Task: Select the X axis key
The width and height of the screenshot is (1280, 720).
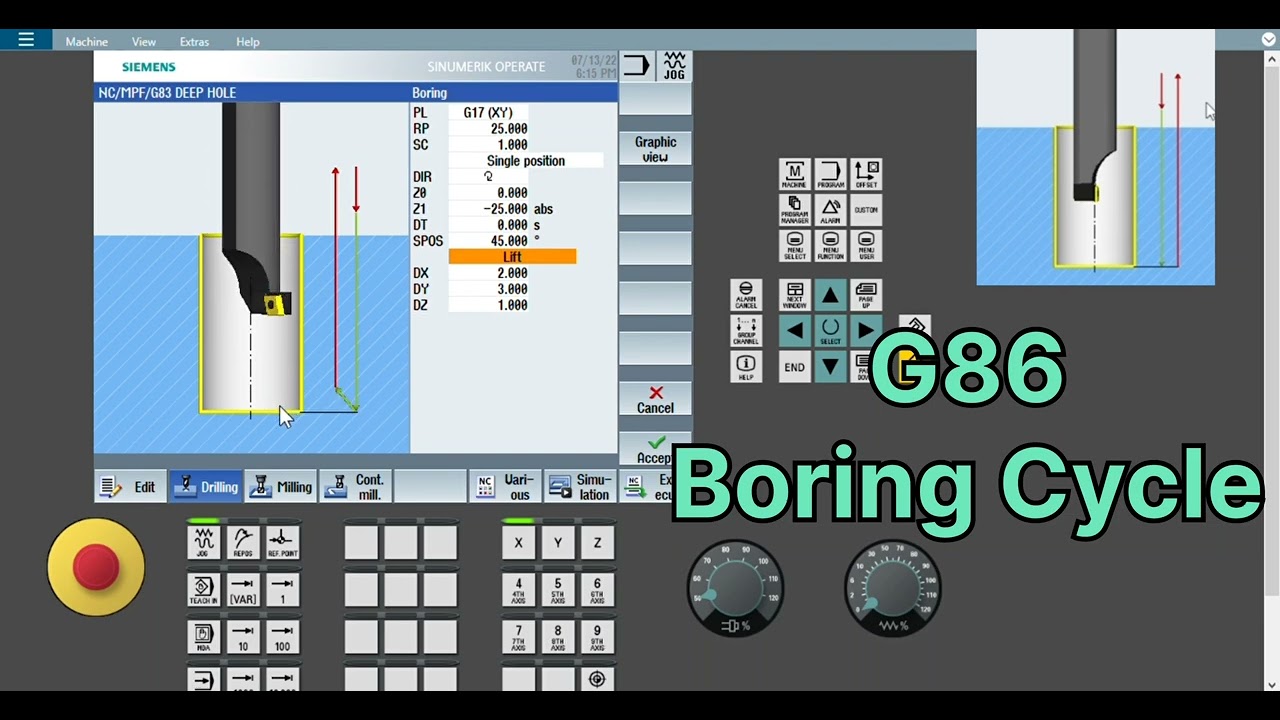Action: coord(518,542)
